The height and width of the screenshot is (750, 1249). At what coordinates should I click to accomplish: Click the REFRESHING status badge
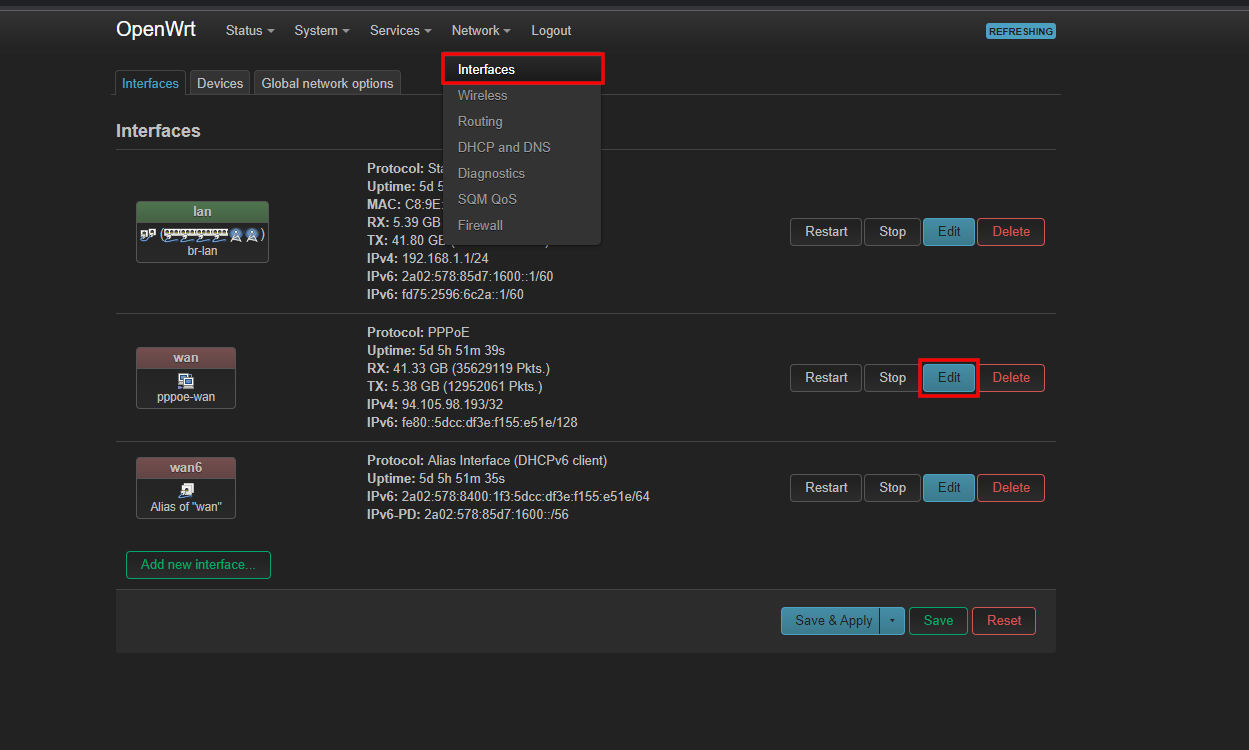tap(1020, 31)
